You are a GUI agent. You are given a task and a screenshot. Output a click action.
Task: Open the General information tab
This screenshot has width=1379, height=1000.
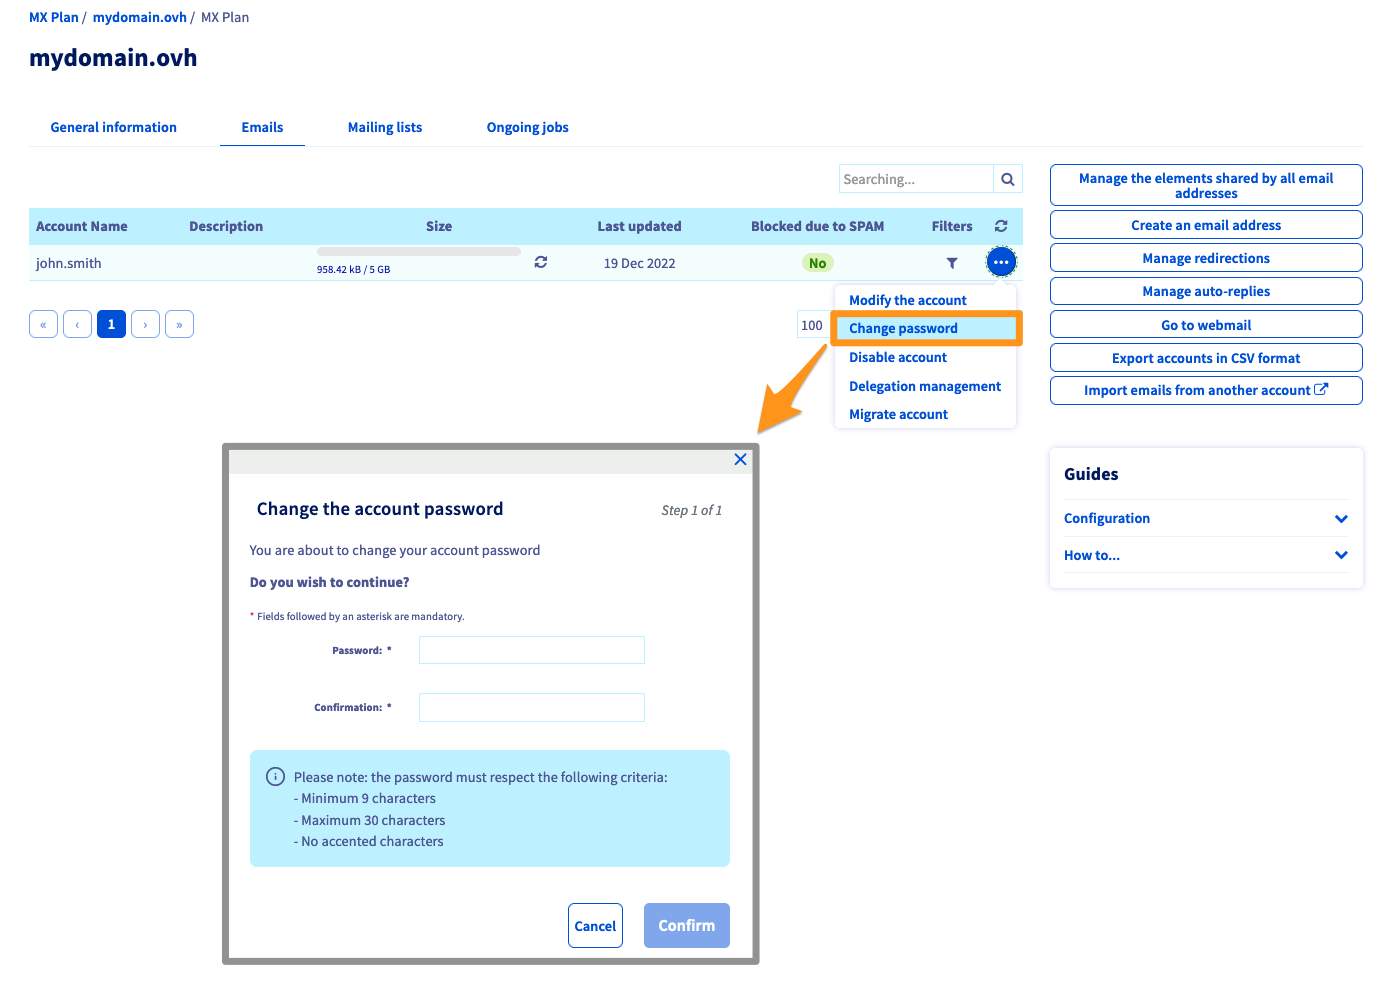click(x=113, y=127)
